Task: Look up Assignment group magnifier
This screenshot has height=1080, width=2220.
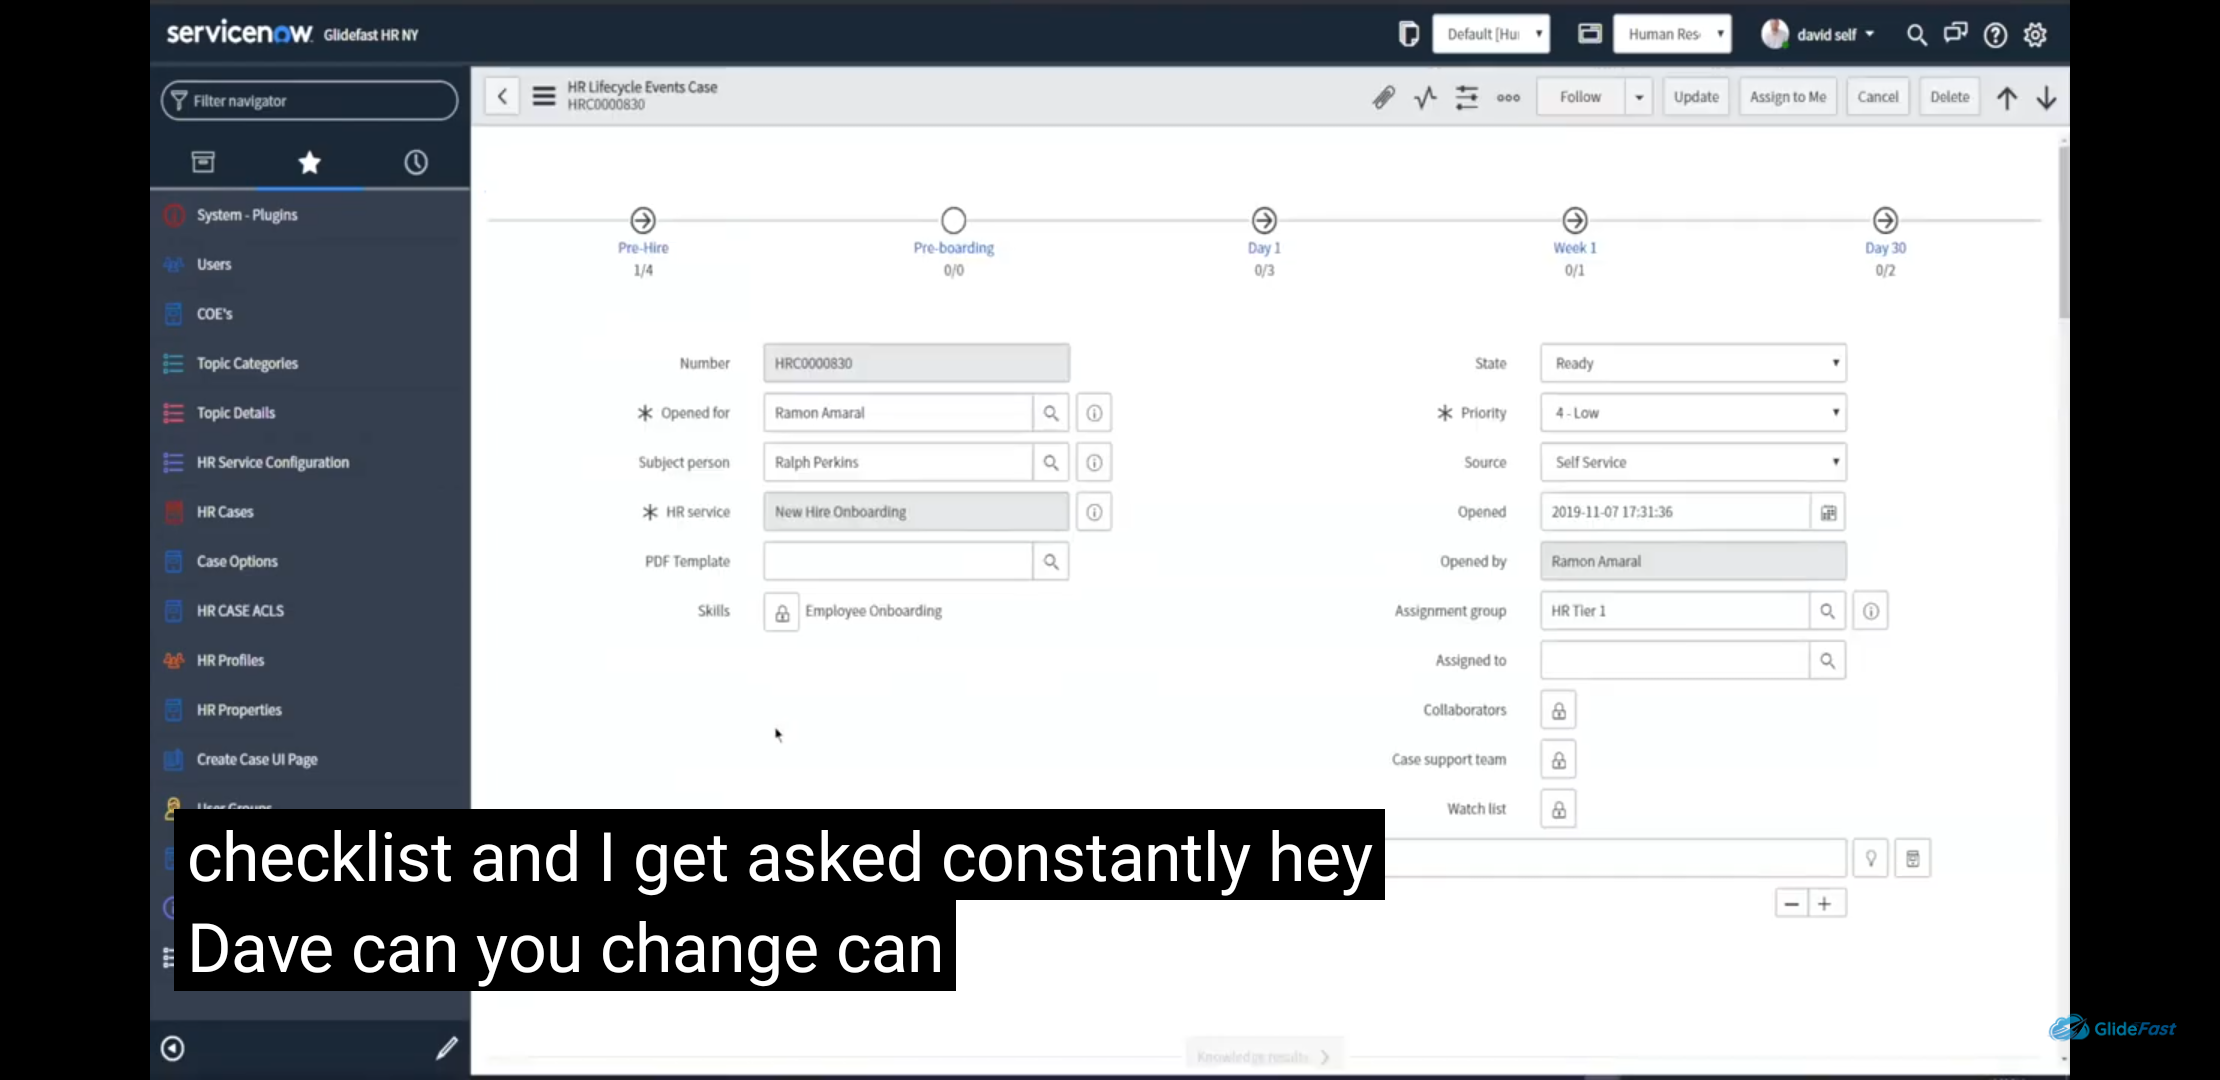Action: click(x=1827, y=611)
